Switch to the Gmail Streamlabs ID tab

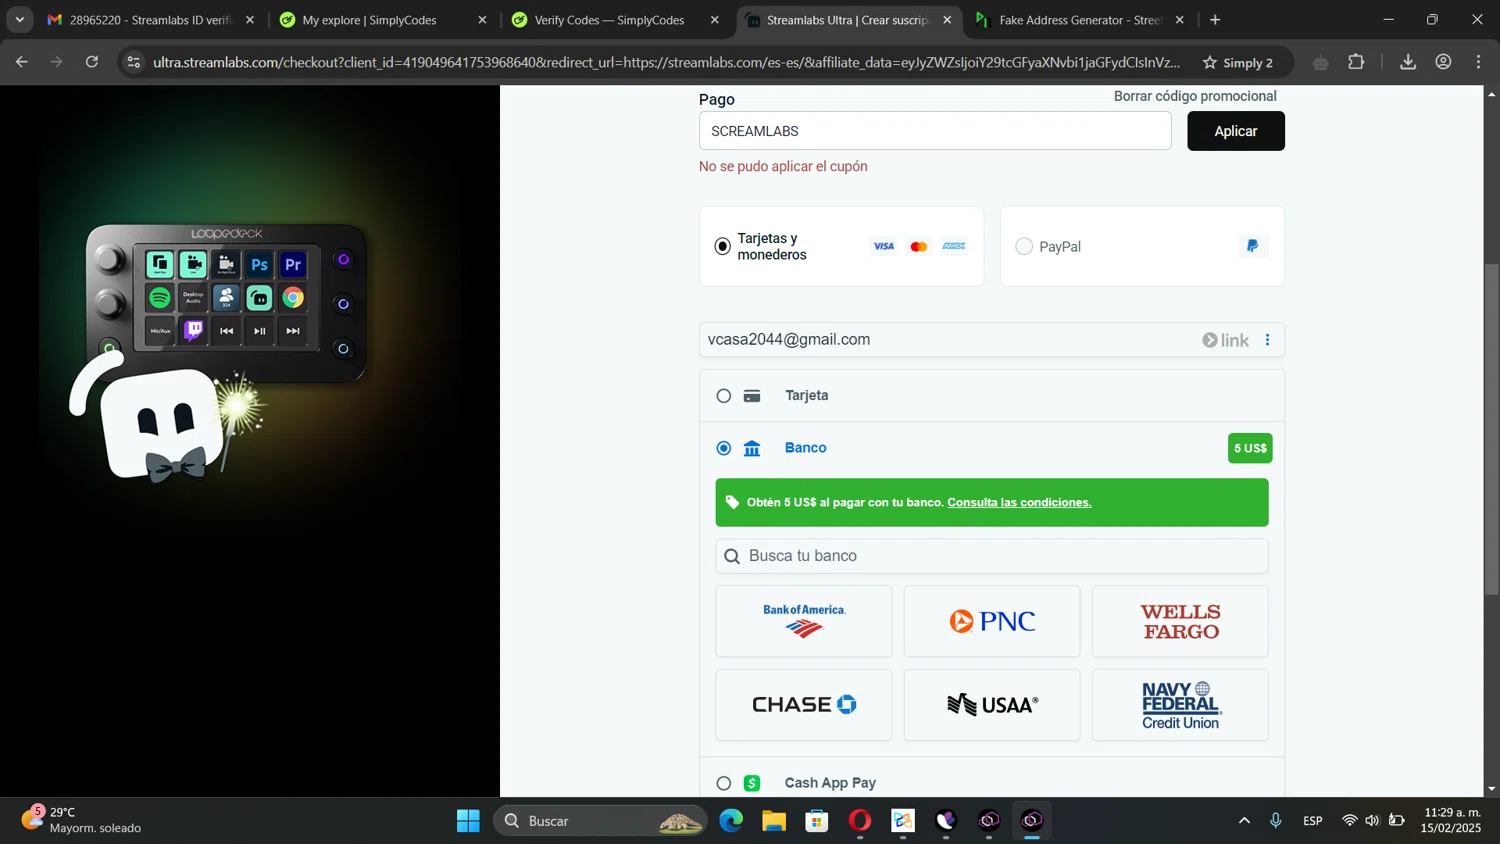tap(150, 20)
